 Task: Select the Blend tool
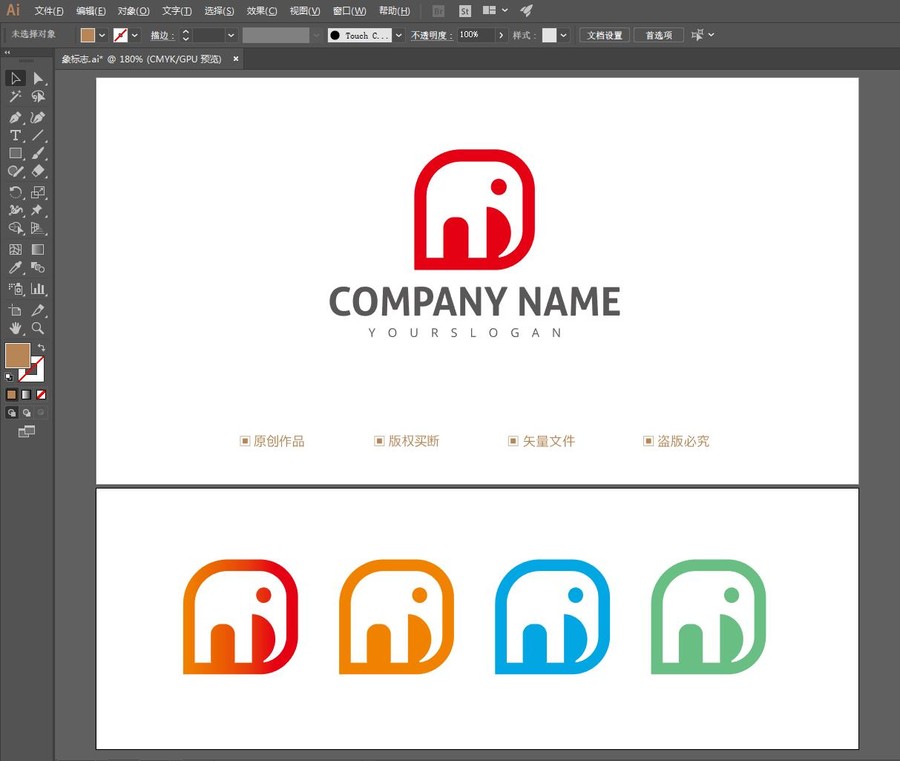coord(38,267)
